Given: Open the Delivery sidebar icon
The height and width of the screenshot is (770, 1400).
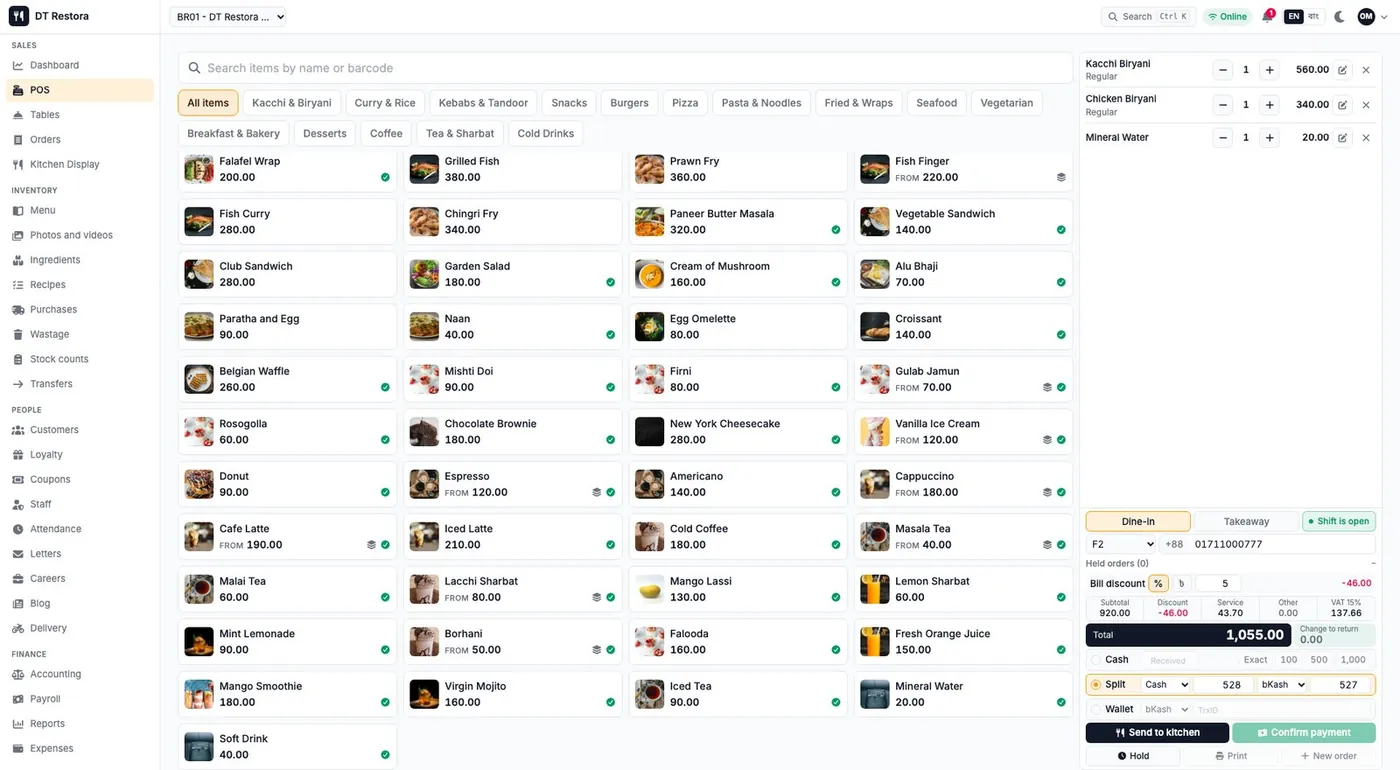Looking at the screenshot, I should coord(18,629).
